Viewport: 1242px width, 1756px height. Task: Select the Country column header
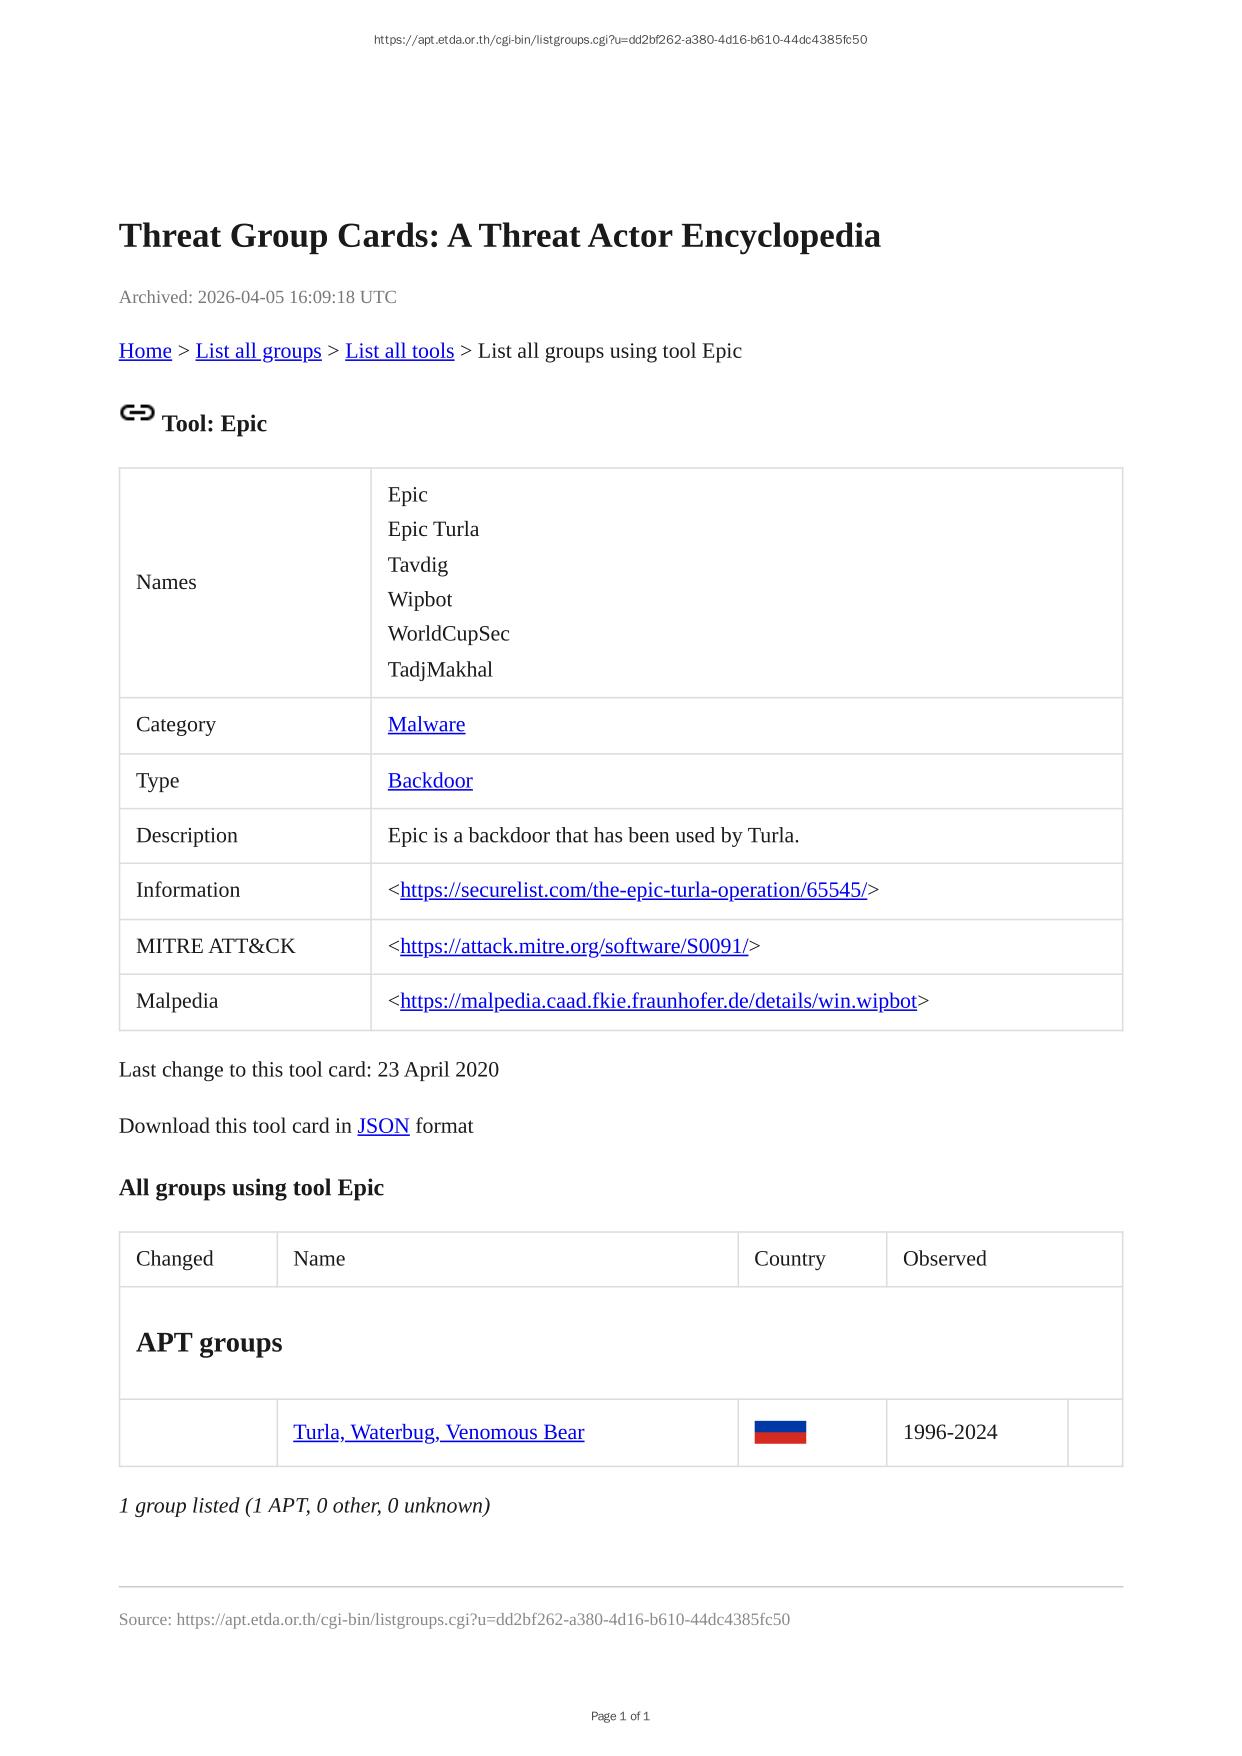(789, 1259)
